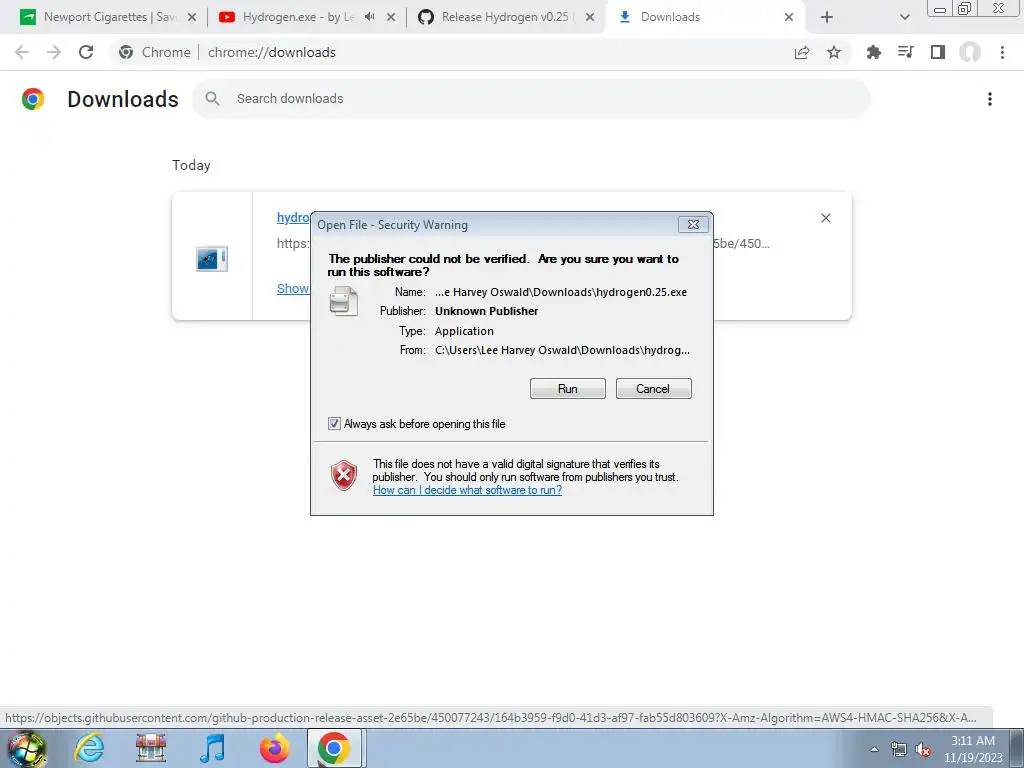Click the red shield warning icon

coord(344,475)
